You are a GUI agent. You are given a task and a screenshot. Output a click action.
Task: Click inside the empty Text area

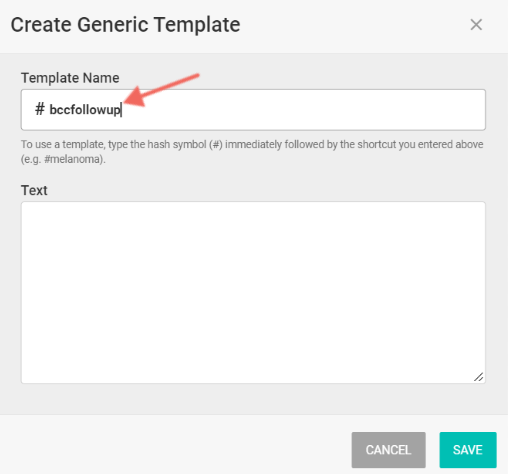(x=253, y=292)
